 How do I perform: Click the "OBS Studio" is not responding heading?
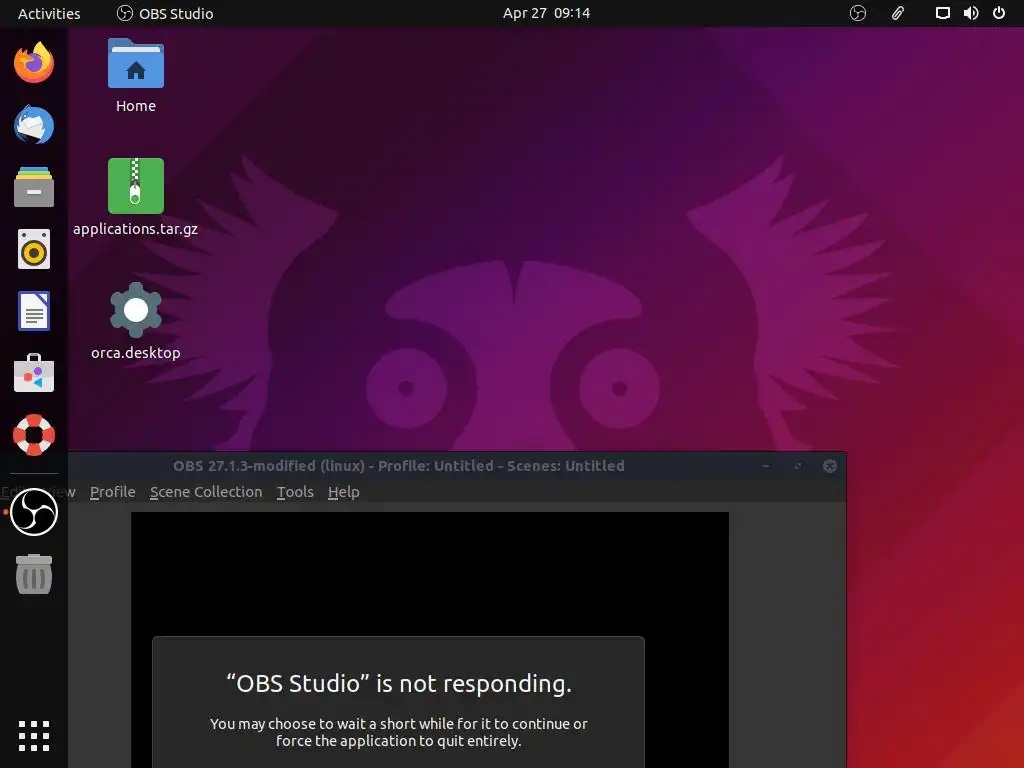click(x=398, y=683)
